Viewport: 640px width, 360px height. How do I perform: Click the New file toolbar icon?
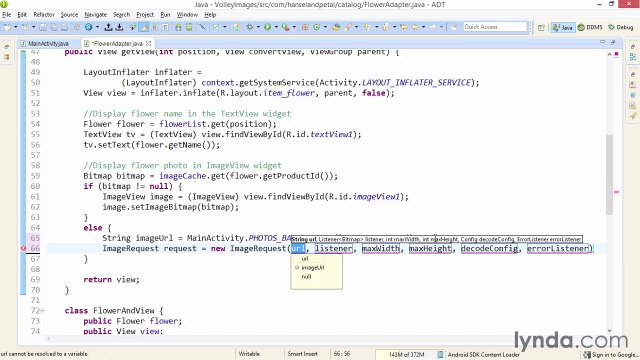(x=7, y=27)
